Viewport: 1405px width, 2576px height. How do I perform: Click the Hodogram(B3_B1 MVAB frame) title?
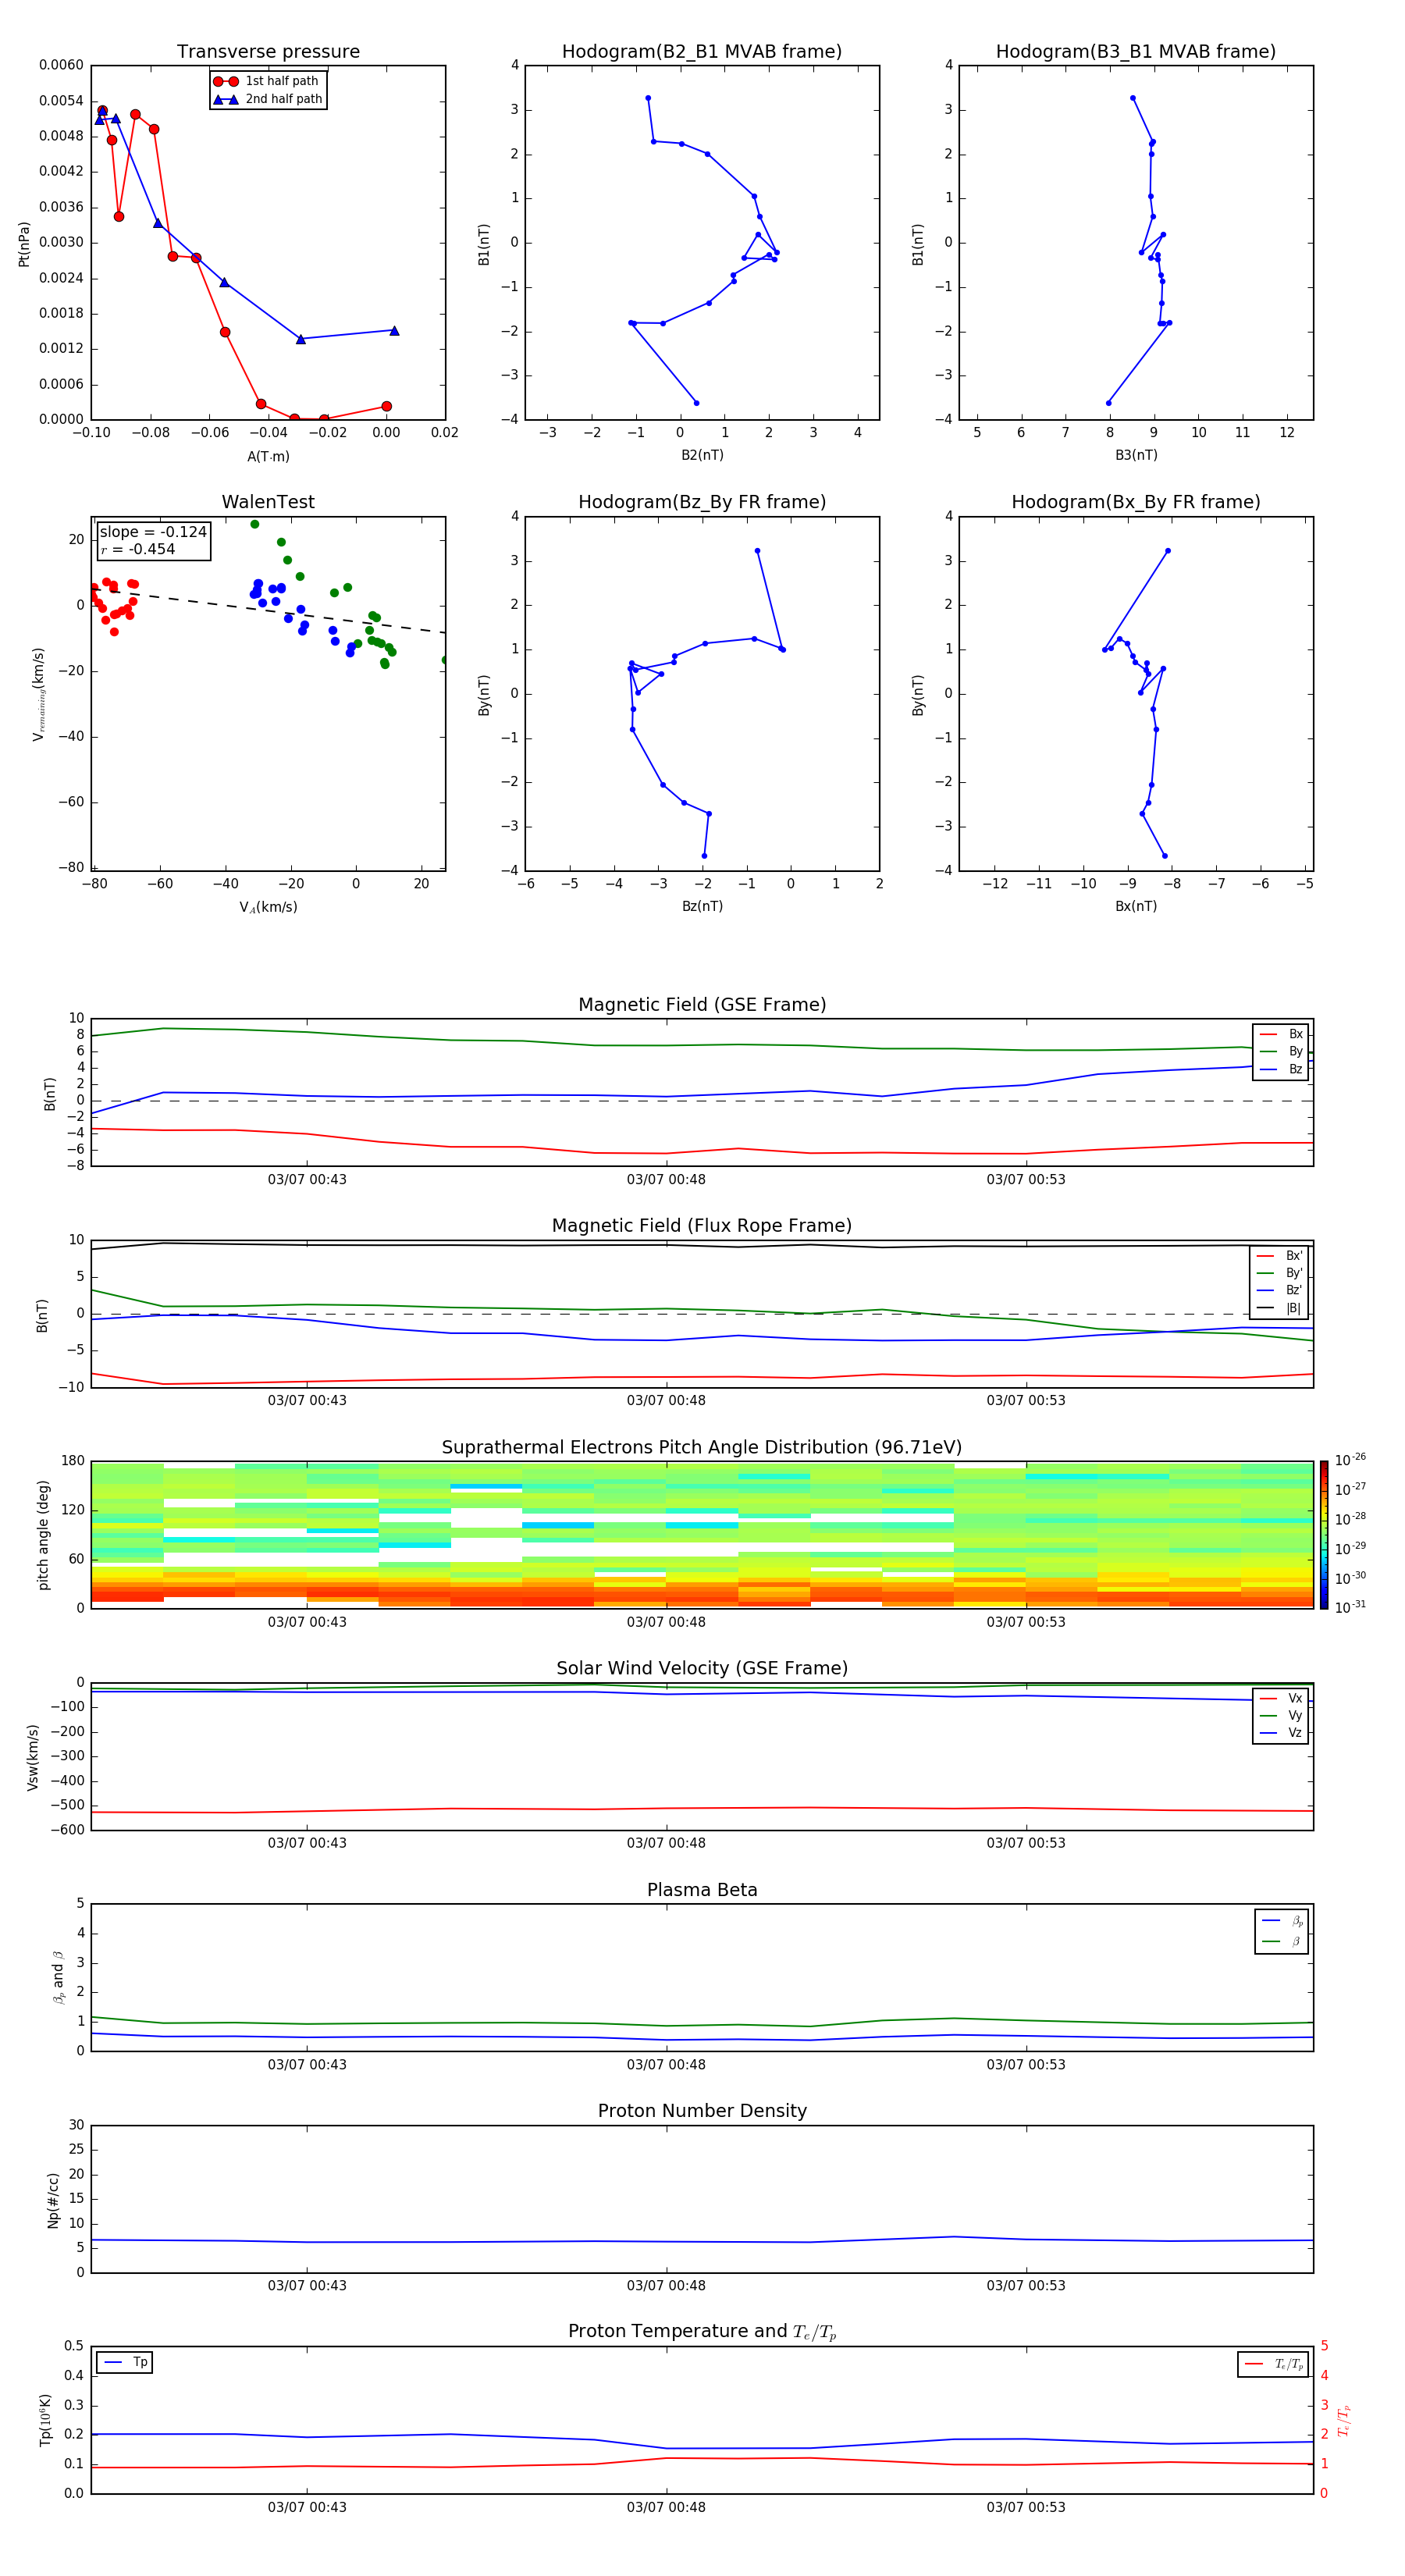pyautogui.click(x=1136, y=52)
